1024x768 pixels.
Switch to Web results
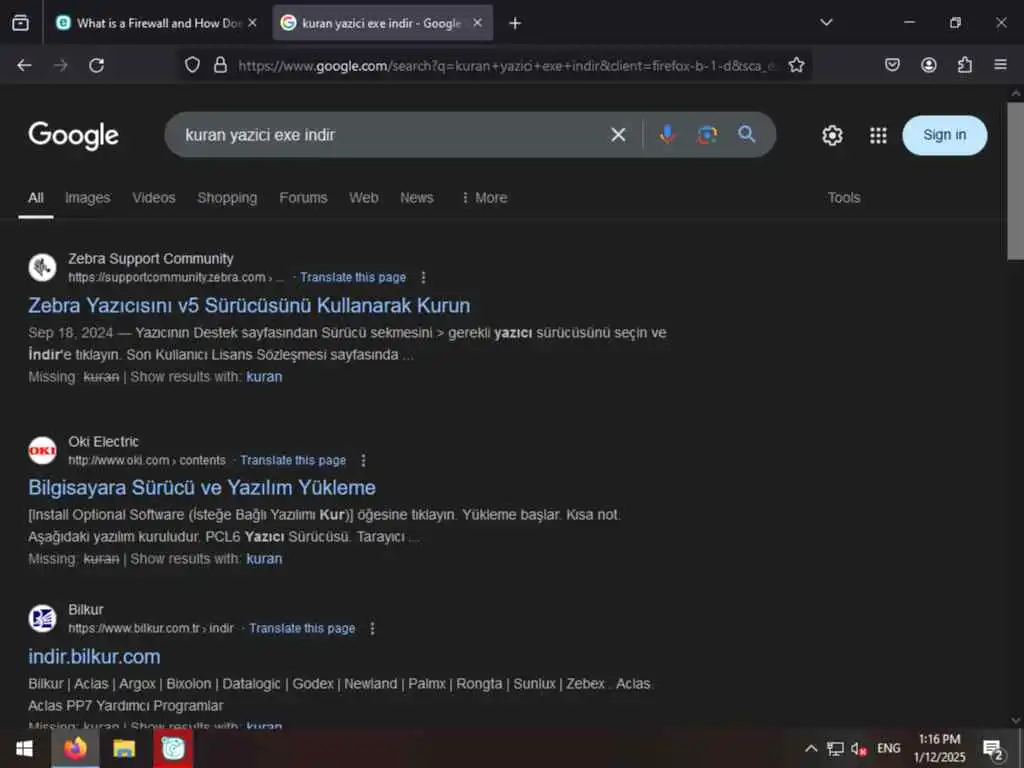(364, 198)
